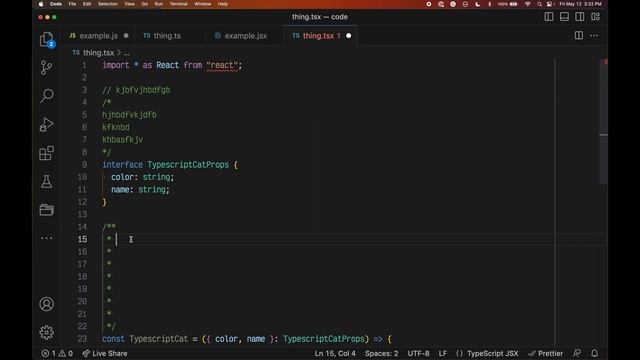
Task: Open the Apple menu
Action: pyautogui.click(x=41, y=4)
